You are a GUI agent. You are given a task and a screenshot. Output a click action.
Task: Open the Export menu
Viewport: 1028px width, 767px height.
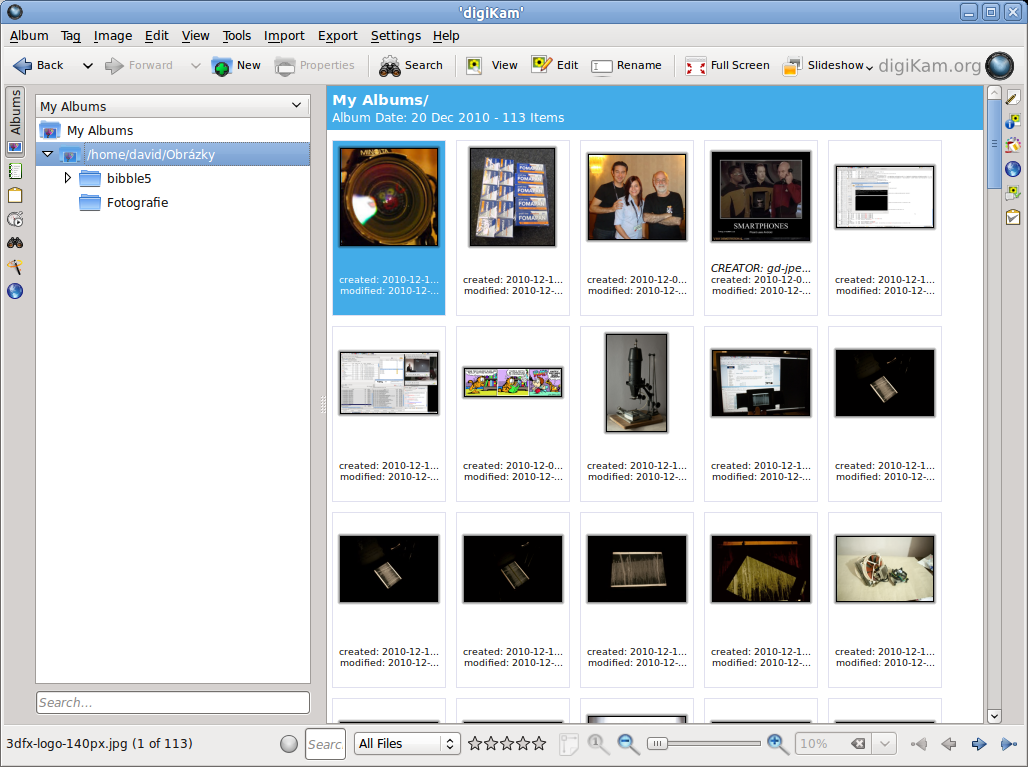(338, 35)
